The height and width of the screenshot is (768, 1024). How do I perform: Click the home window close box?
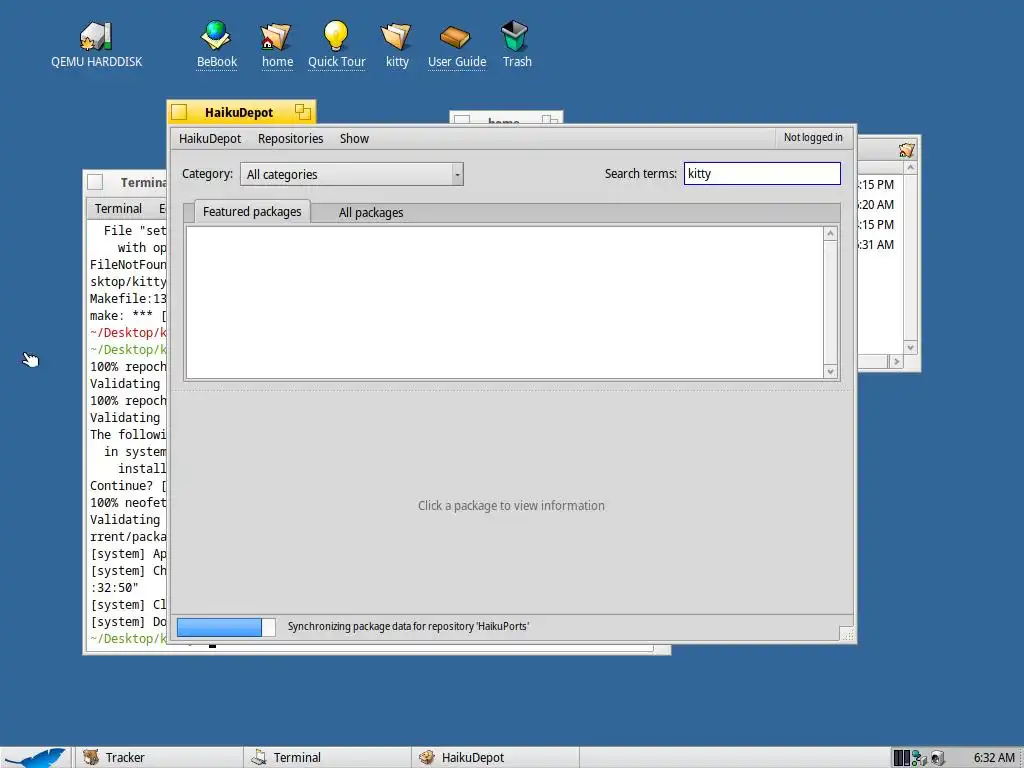[462, 120]
